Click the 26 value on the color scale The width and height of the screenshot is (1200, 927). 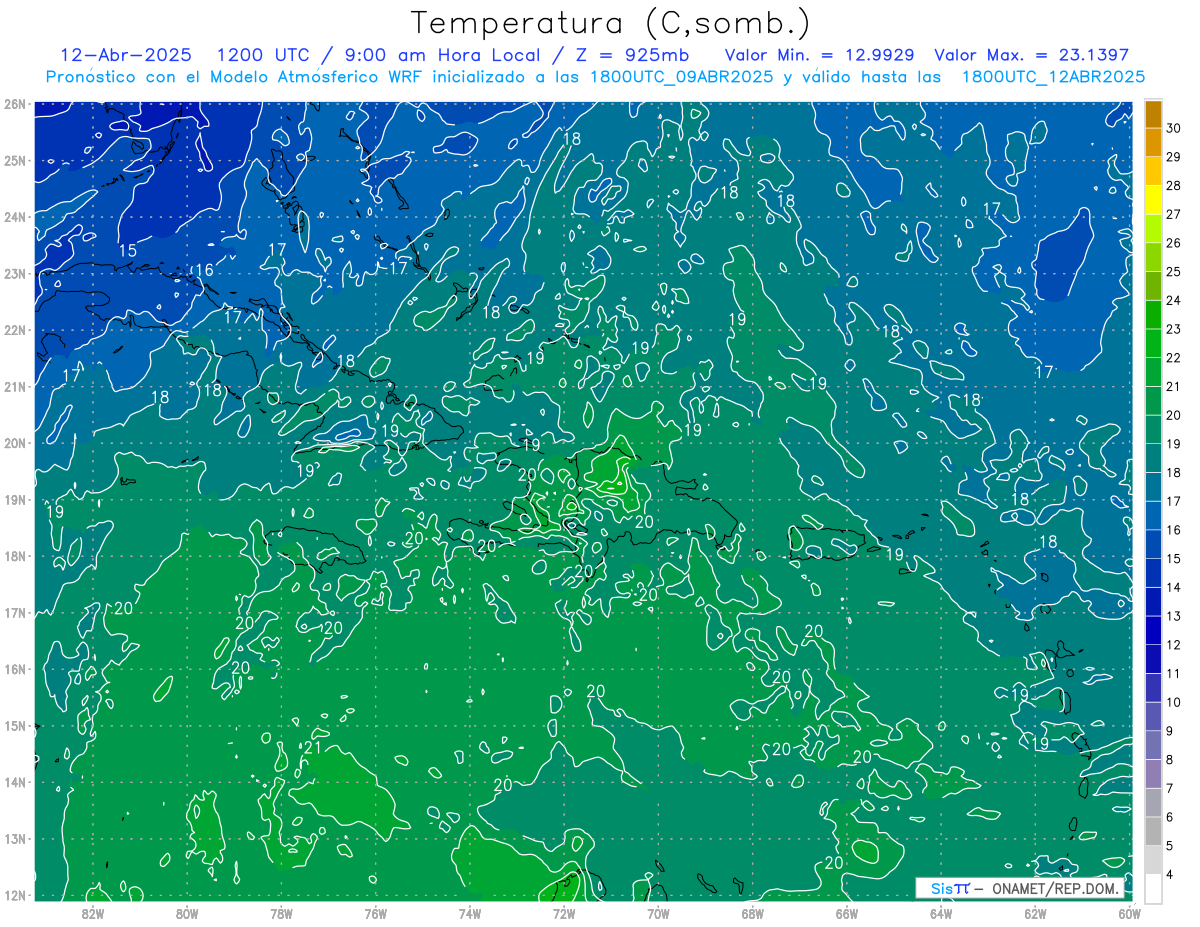coord(1173,243)
